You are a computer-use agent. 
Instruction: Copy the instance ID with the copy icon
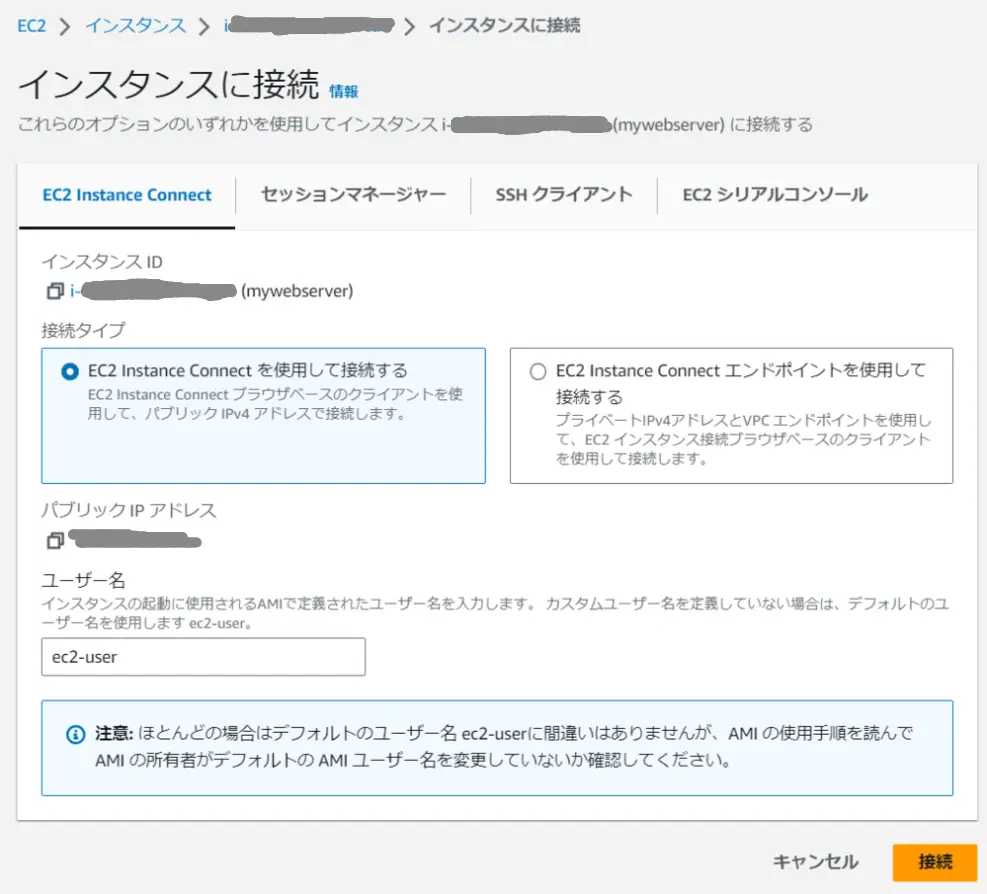[x=55, y=291]
